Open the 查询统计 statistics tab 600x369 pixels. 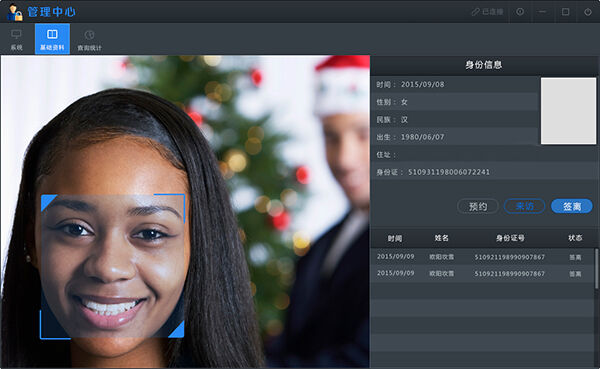pos(89,39)
